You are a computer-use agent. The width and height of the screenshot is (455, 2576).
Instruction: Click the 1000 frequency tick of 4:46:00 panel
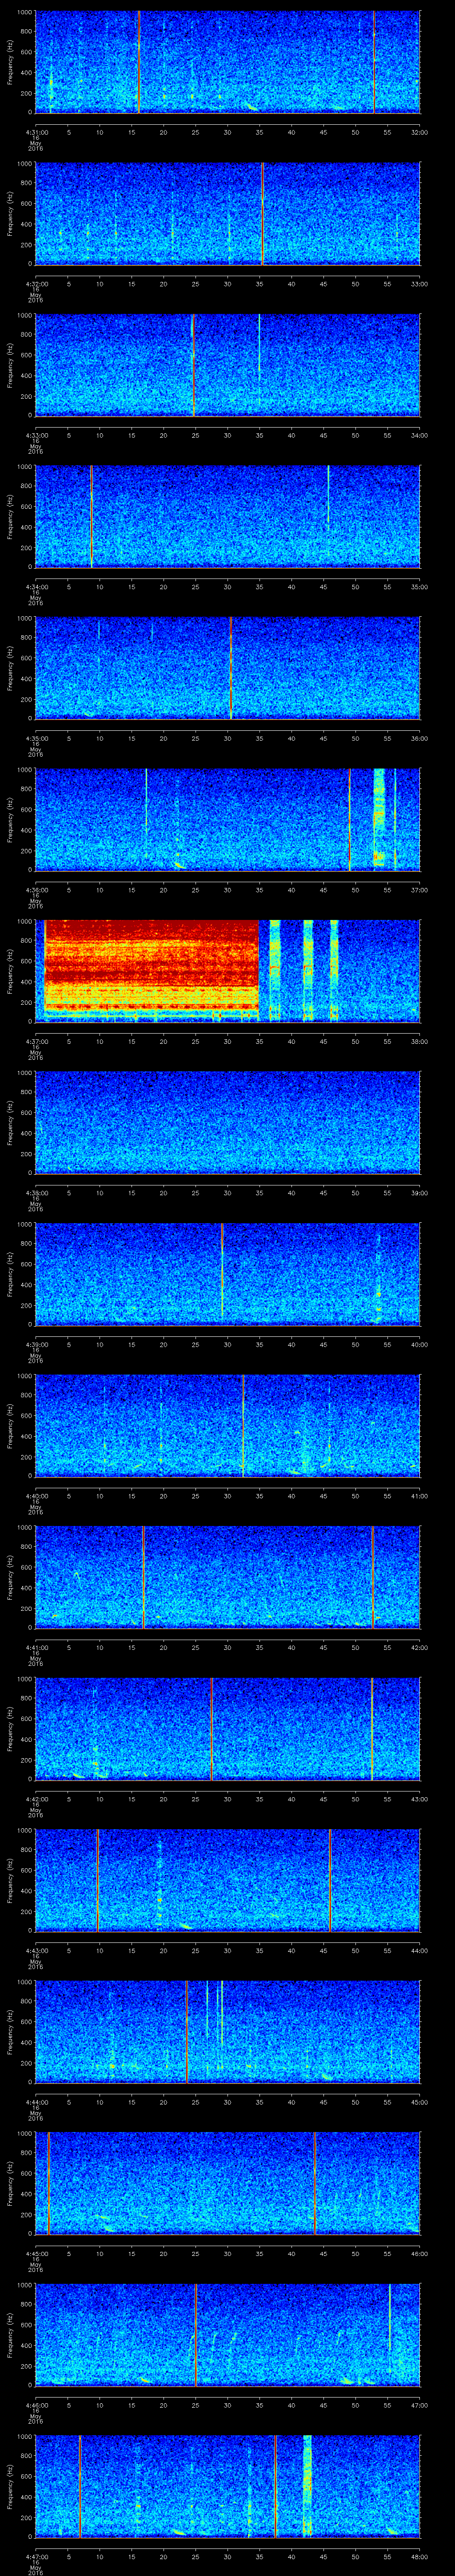[x=24, y=2286]
